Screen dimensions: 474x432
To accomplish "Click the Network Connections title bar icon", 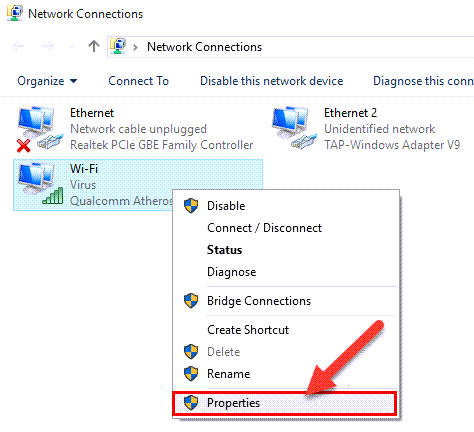I will [15, 14].
